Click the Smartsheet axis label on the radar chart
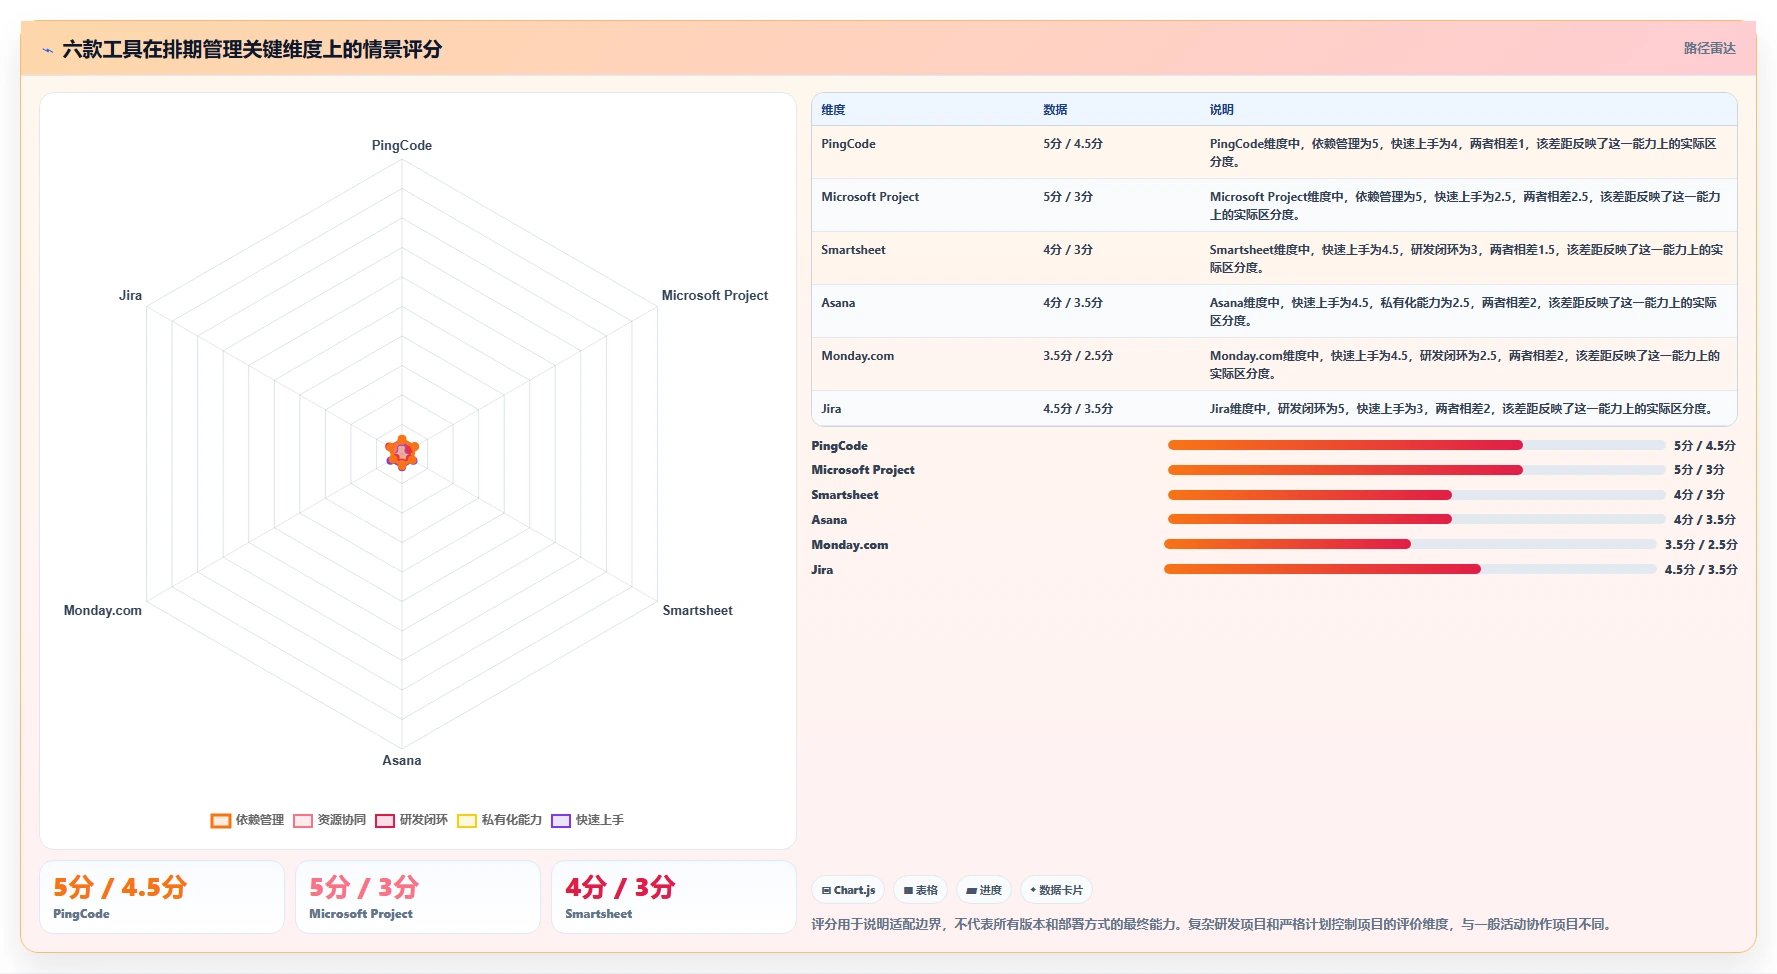This screenshot has width=1777, height=974. coord(697,610)
